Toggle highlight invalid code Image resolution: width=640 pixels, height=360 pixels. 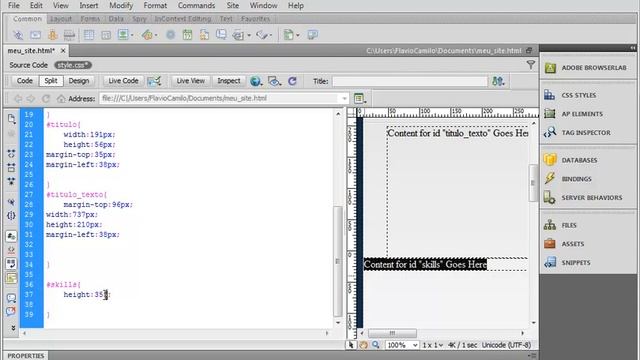(x=11, y=250)
